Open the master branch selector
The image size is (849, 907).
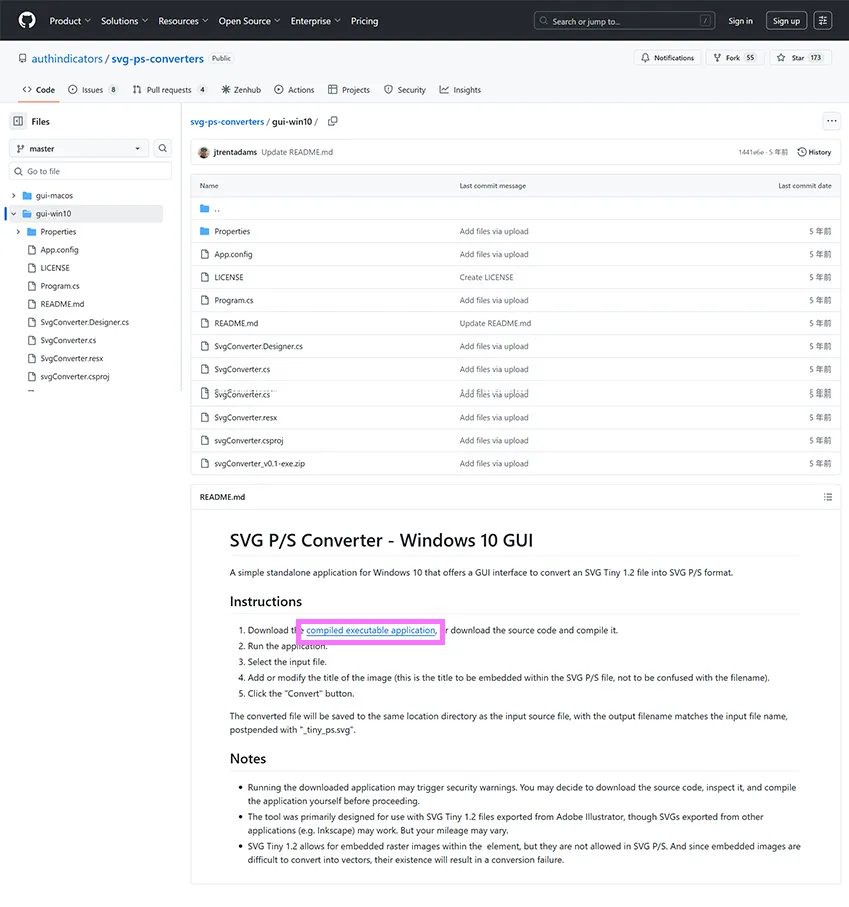click(79, 149)
